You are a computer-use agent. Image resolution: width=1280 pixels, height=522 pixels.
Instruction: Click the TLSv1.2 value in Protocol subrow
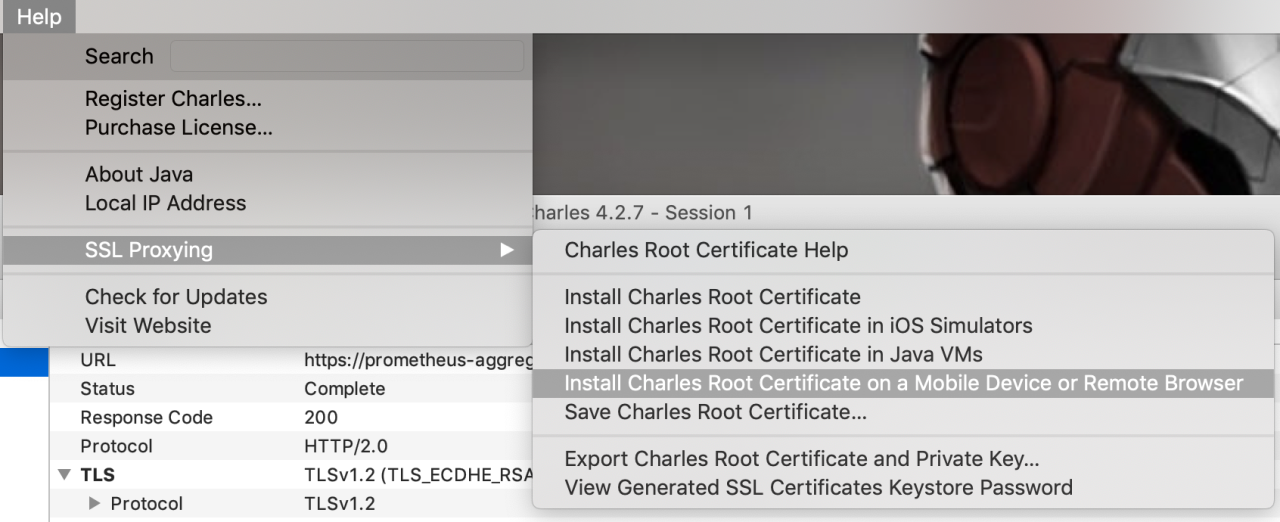click(x=339, y=503)
